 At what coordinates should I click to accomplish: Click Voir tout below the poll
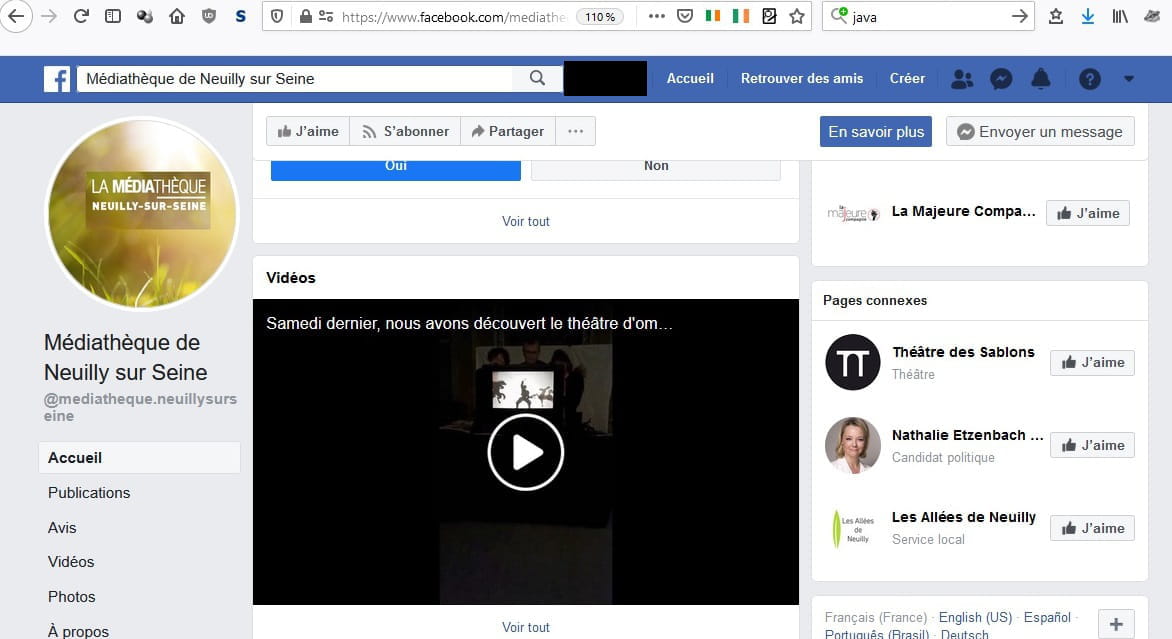(525, 221)
